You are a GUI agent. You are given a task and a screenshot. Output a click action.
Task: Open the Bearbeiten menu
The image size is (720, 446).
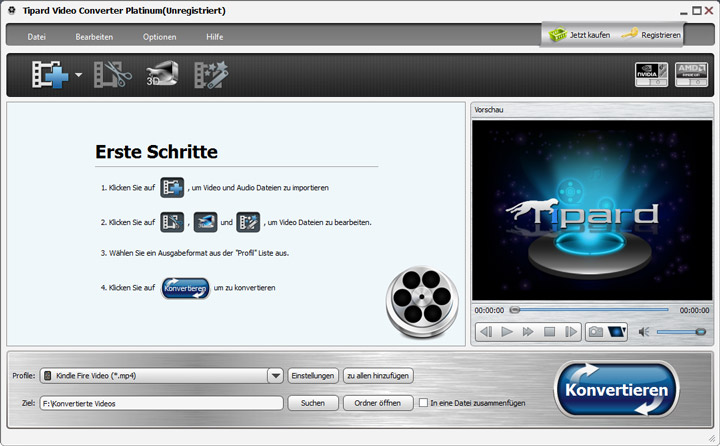94,37
